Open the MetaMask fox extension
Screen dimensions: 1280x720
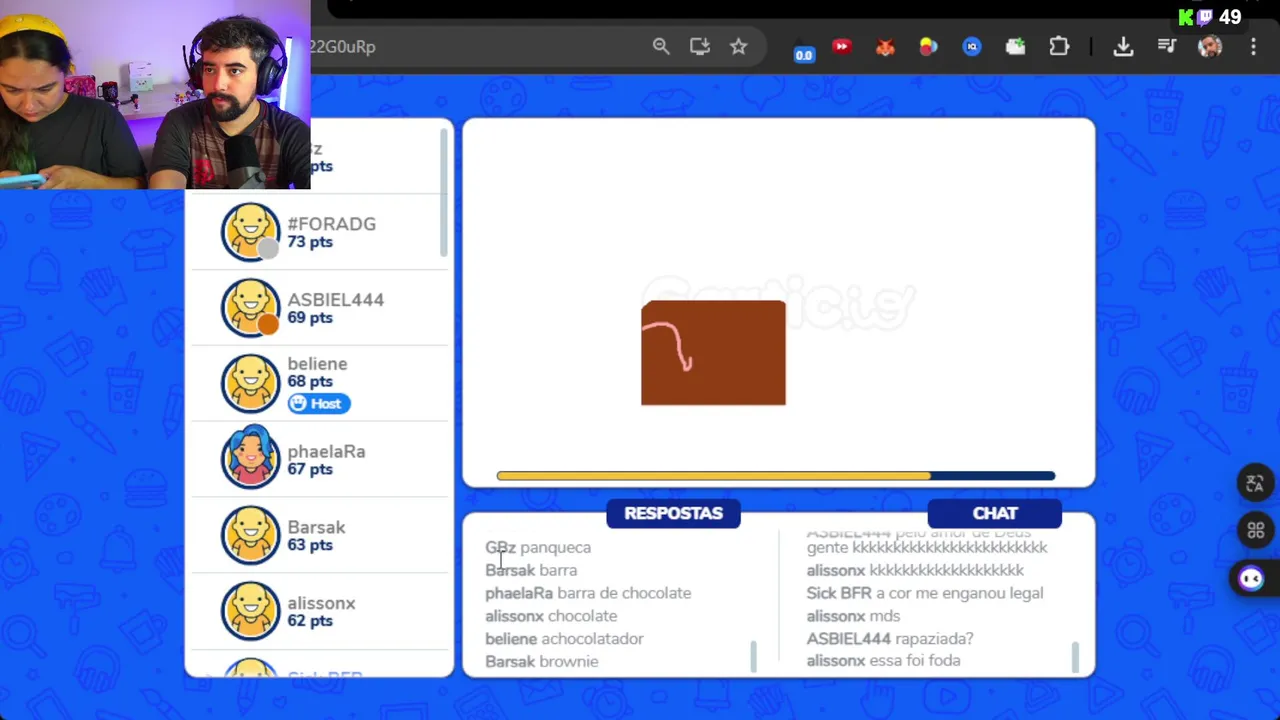(x=885, y=46)
